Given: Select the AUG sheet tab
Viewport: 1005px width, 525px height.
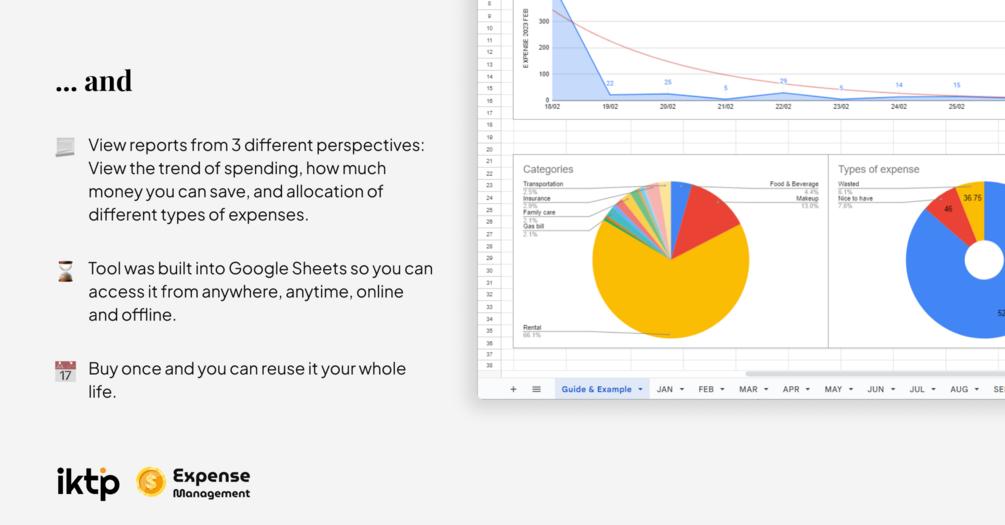Looking at the screenshot, I should click(959, 389).
